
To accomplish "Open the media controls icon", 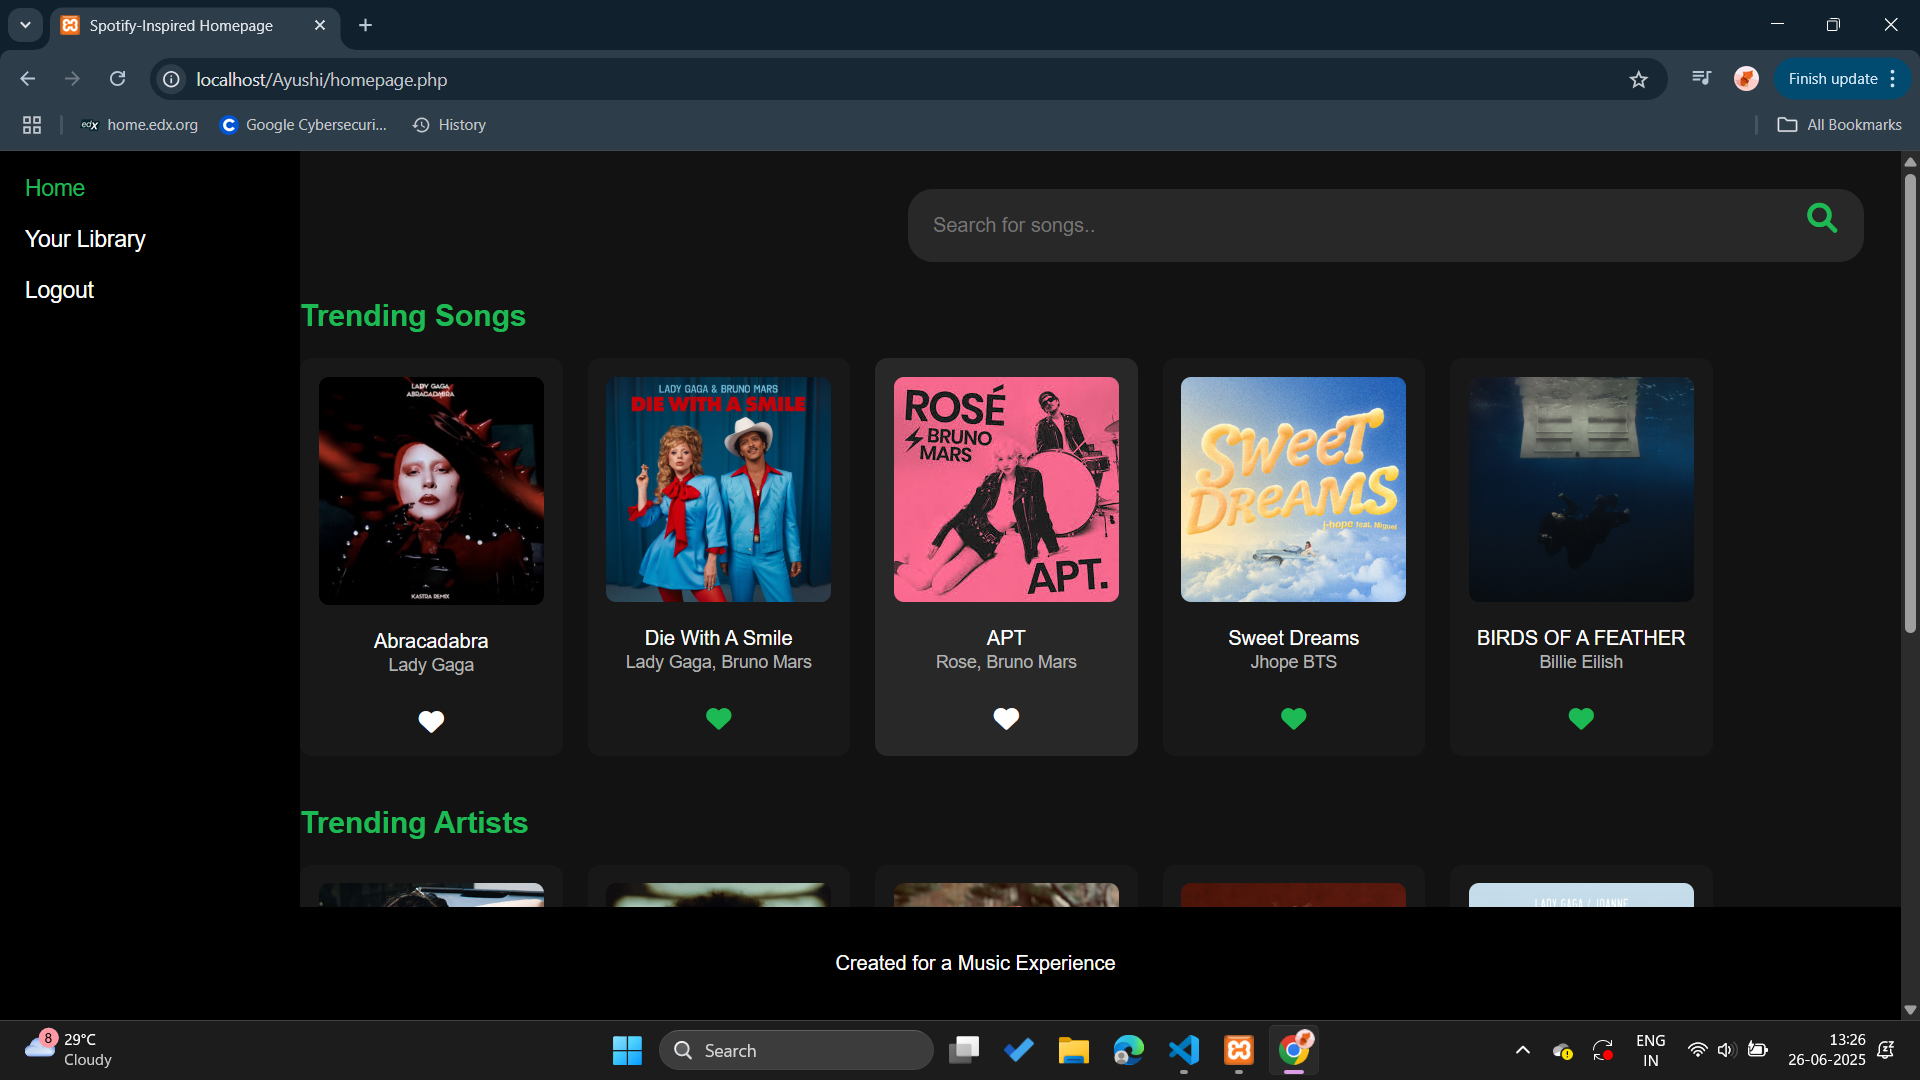I will click(x=1701, y=79).
